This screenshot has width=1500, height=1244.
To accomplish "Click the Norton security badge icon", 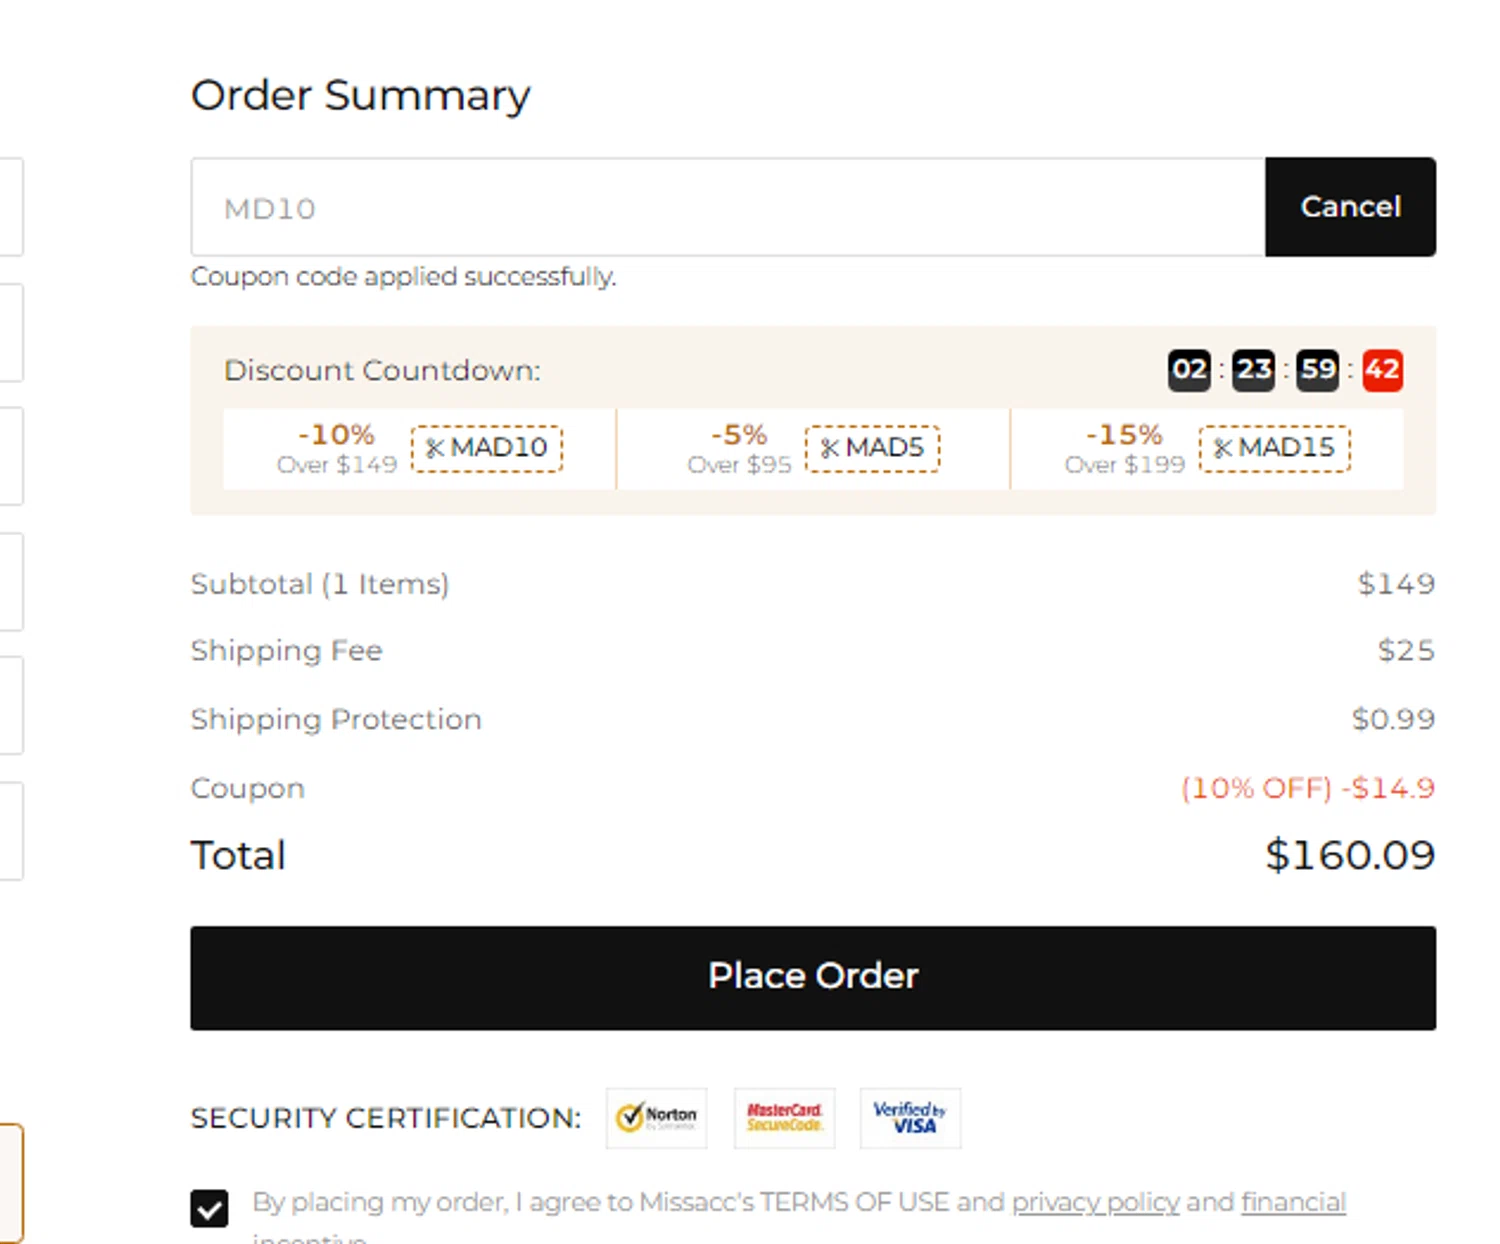I will [x=656, y=1117].
